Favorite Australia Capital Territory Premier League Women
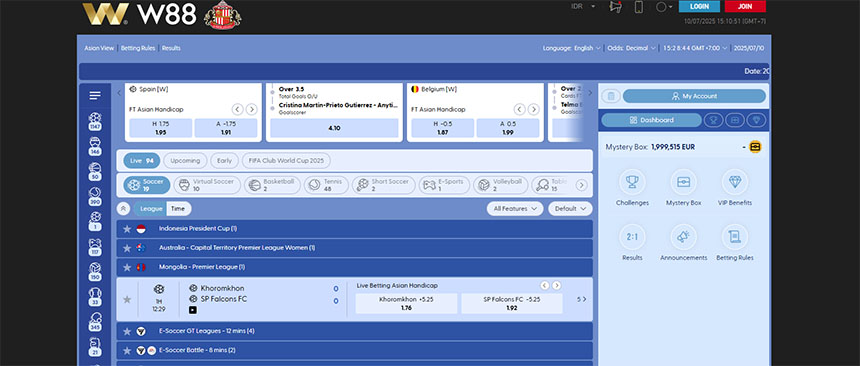The image size is (860, 366). click(x=127, y=248)
